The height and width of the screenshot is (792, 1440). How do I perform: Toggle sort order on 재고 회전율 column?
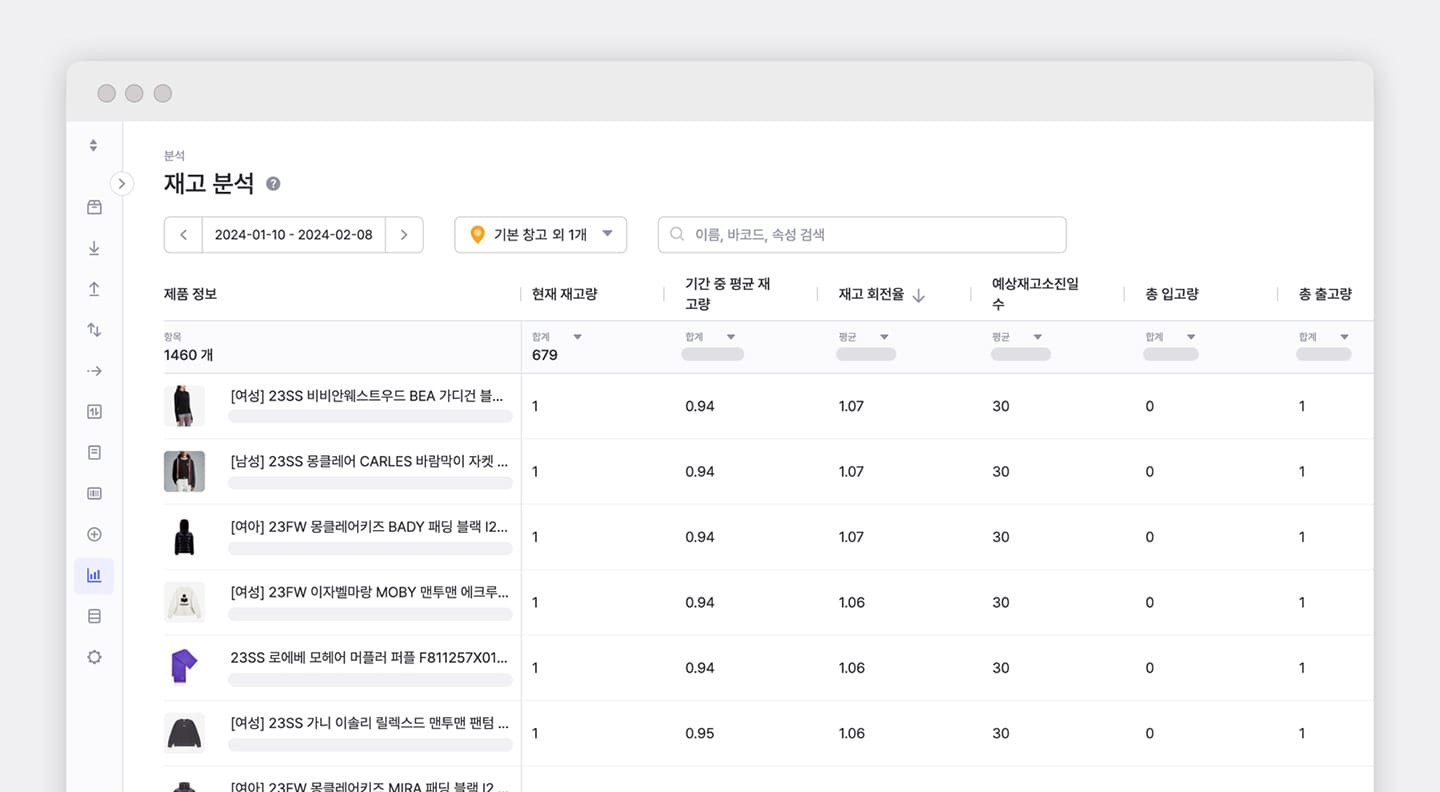click(x=918, y=294)
